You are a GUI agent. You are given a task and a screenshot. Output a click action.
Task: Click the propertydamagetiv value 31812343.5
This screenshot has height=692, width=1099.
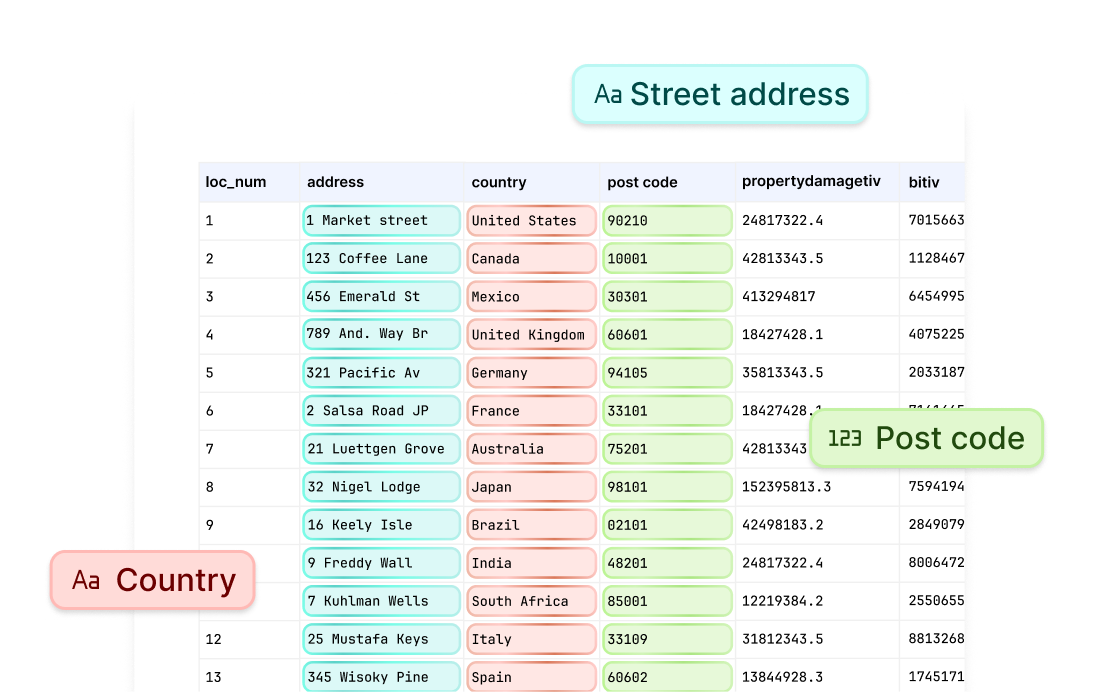pyautogui.click(x=782, y=639)
